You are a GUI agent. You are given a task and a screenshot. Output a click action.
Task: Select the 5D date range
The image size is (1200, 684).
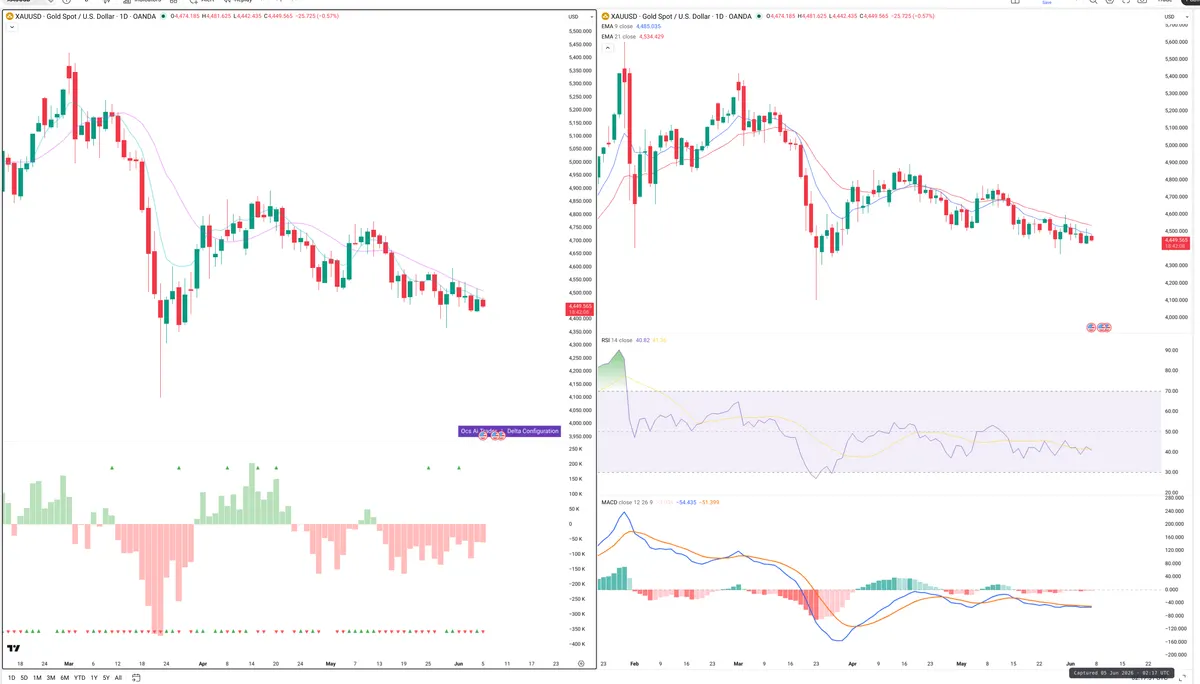click(25, 677)
